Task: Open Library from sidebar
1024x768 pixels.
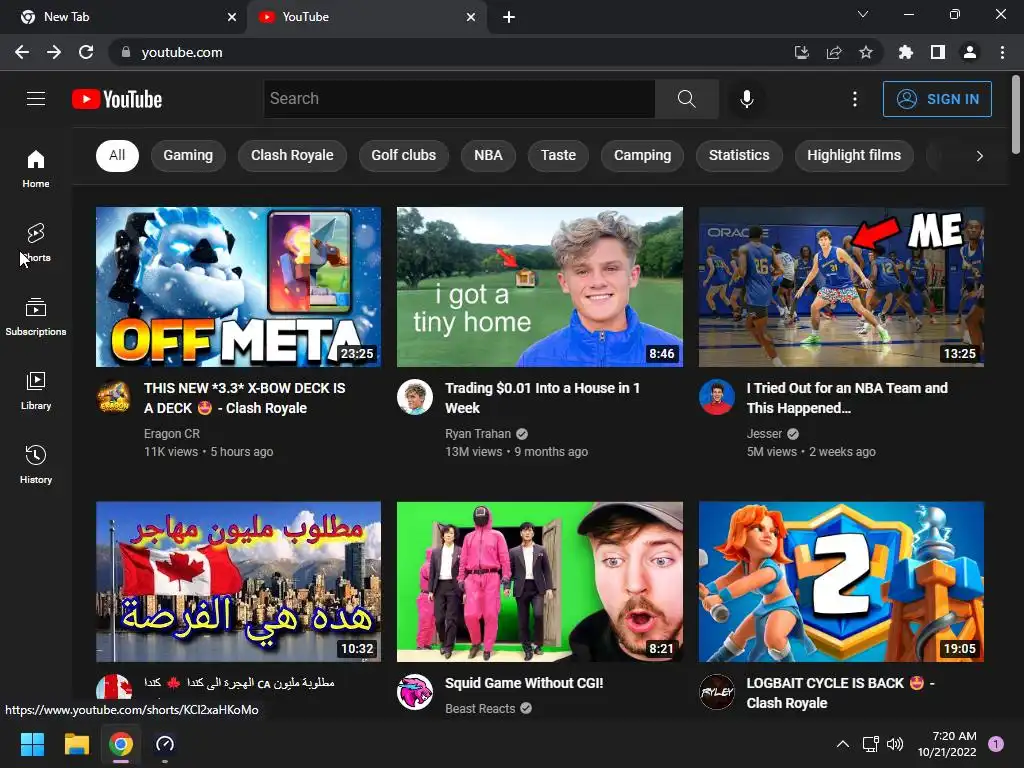Action: 36,390
